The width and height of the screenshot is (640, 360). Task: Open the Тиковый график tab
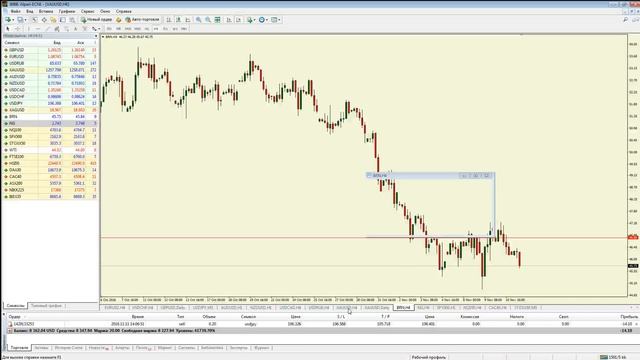tap(46, 306)
